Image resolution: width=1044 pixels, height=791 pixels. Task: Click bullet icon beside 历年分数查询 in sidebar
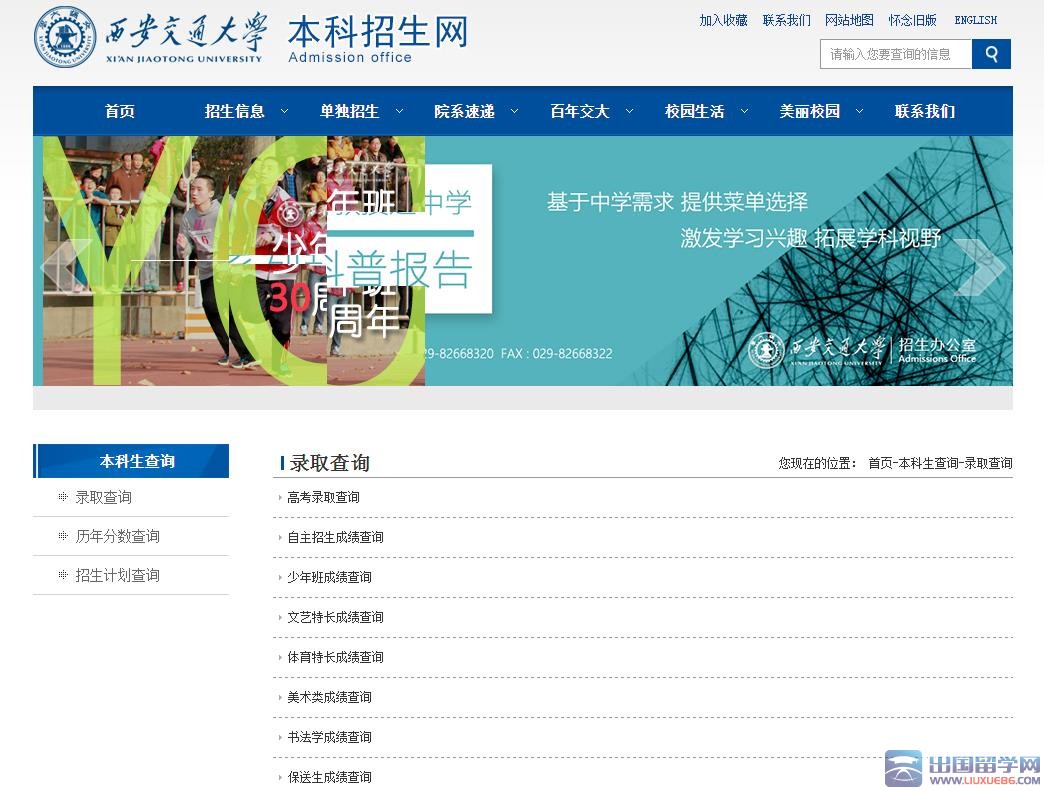coord(63,536)
